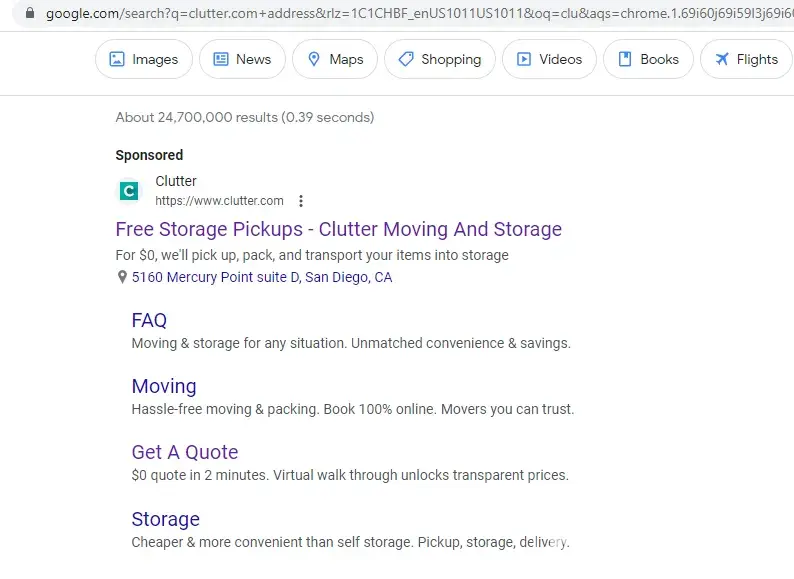Viewport: 794px width, 579px height.
Task: Click the Images filter icon
Action: coord(117,60)
